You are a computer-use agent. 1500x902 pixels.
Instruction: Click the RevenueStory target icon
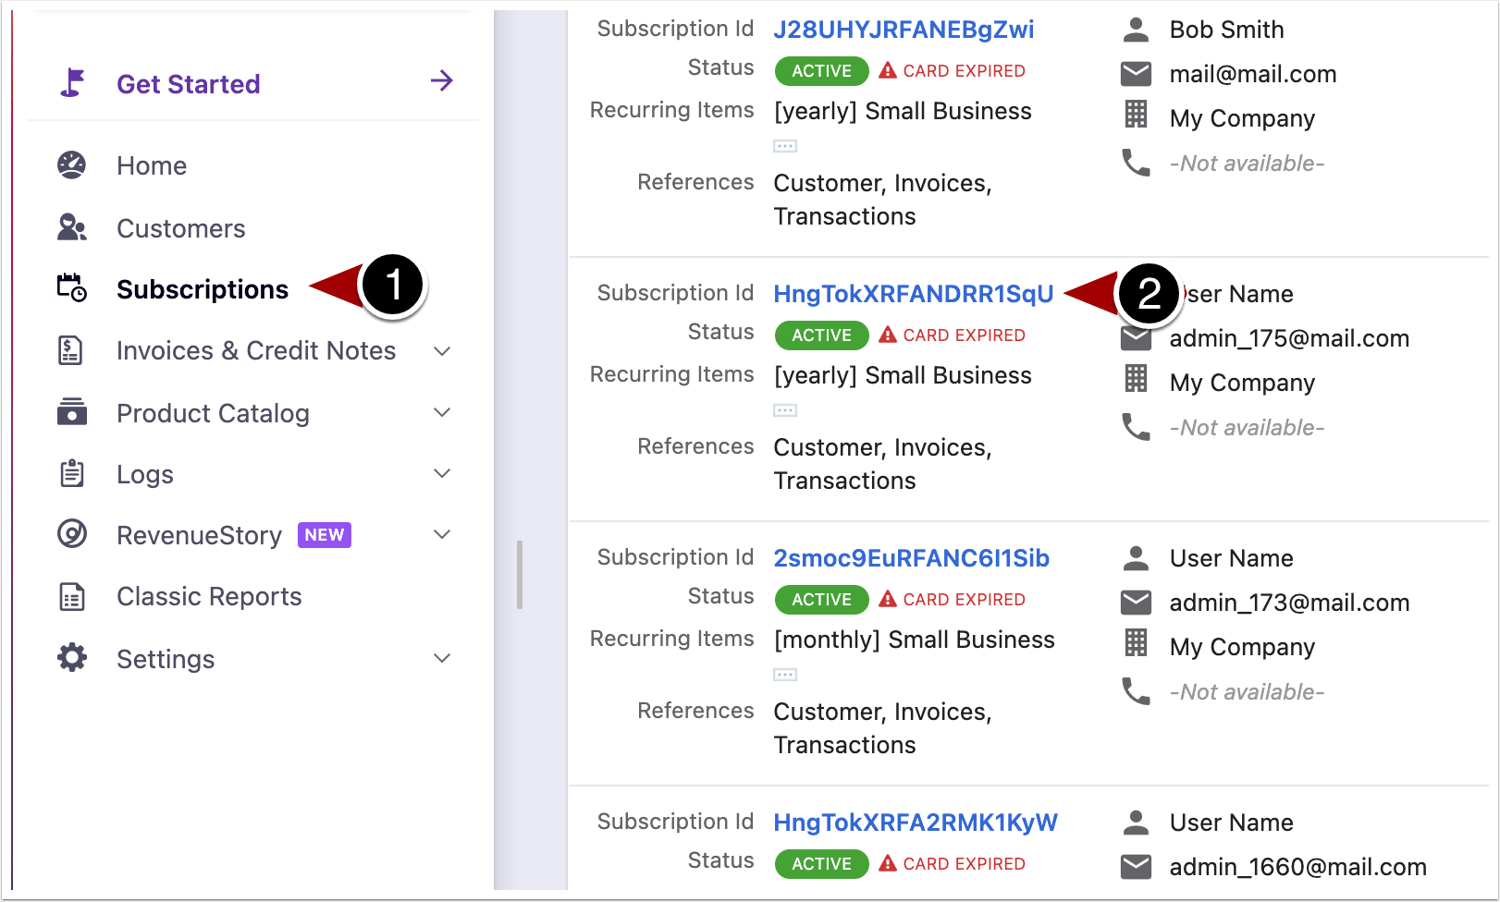point(72,535)
